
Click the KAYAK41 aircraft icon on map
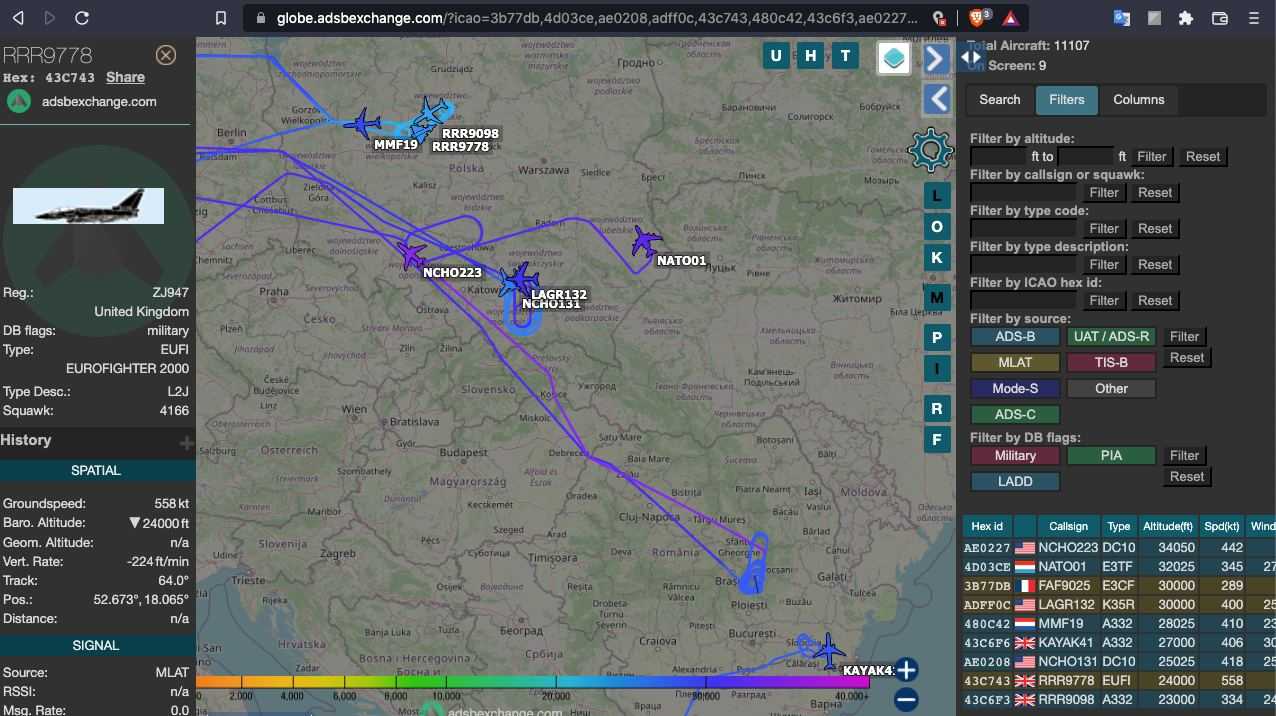828,651
